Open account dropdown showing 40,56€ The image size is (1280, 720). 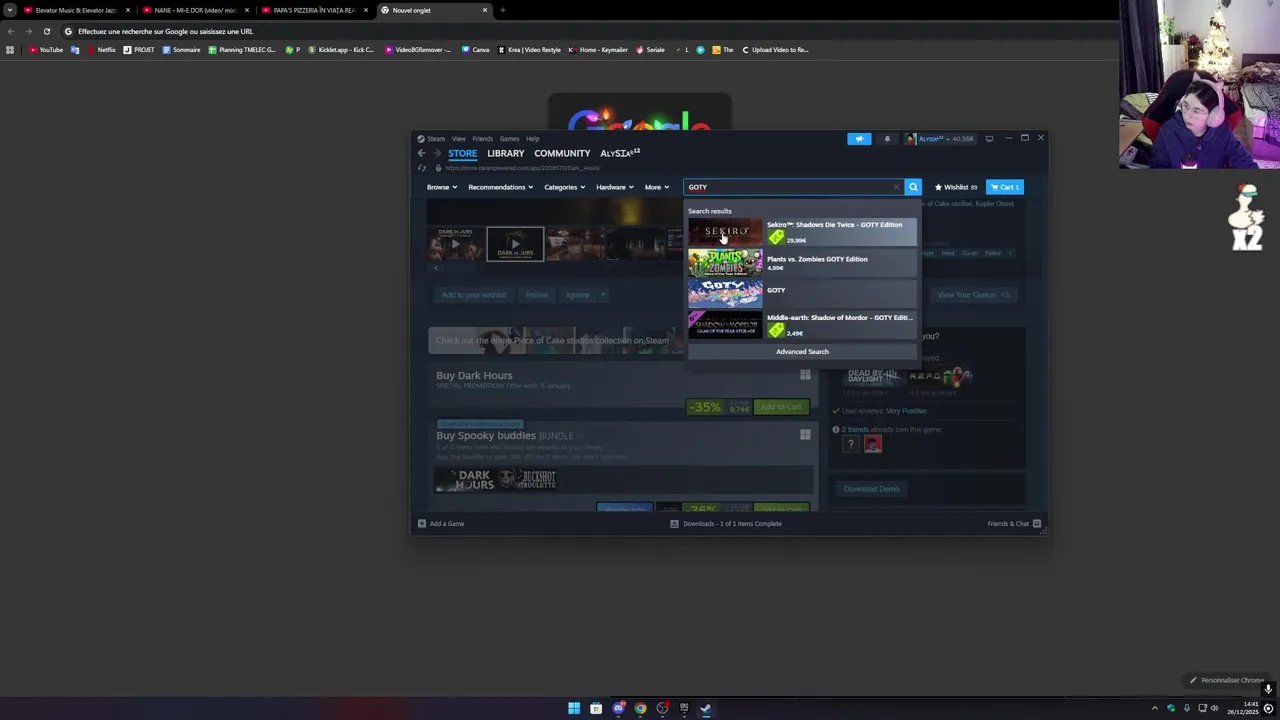(940, 139)
